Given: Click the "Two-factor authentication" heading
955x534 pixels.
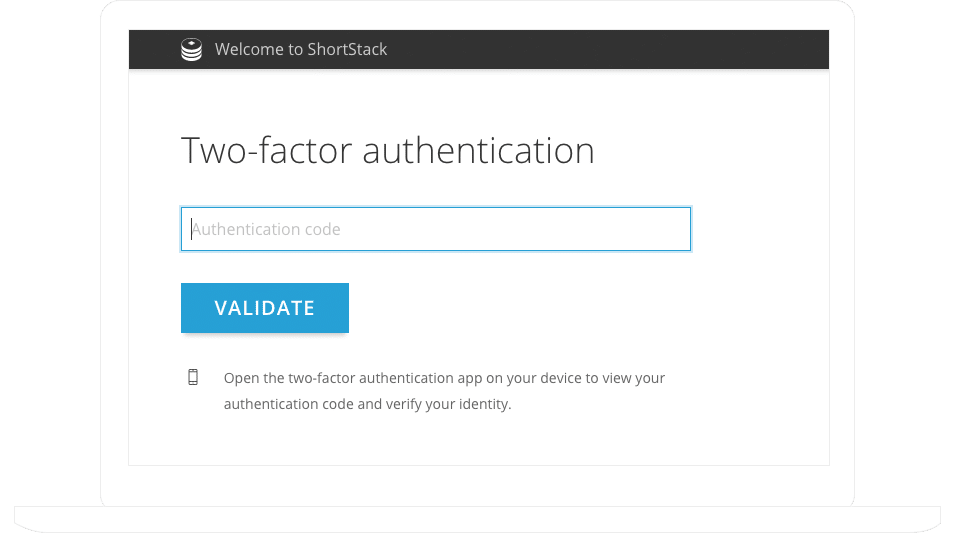Looking at the screenshot, I should [387, 150].
